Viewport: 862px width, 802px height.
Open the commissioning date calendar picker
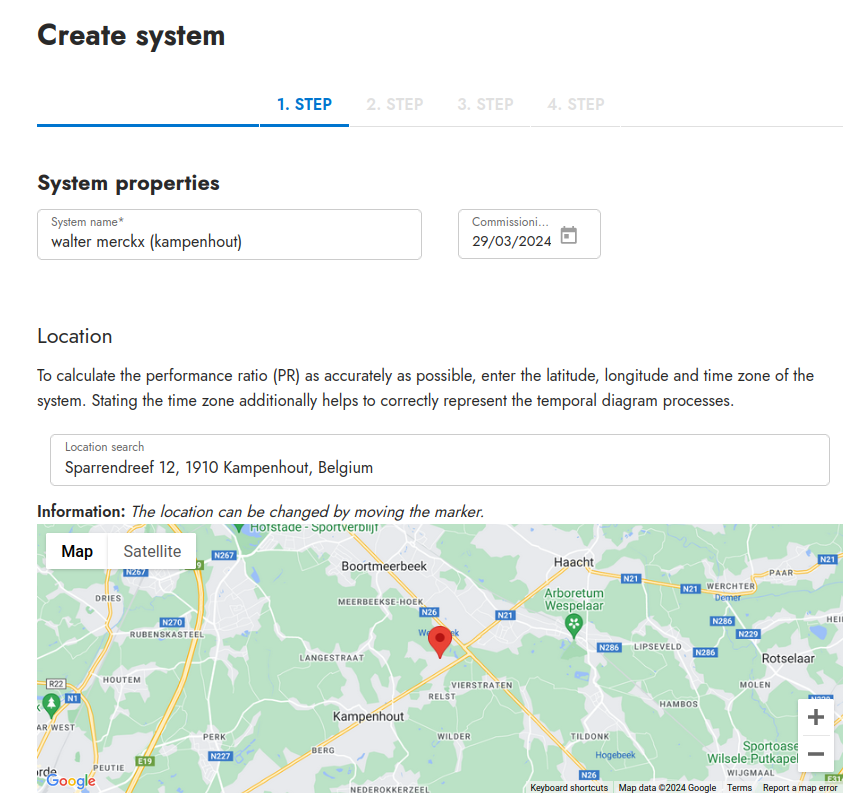[568, 236]
